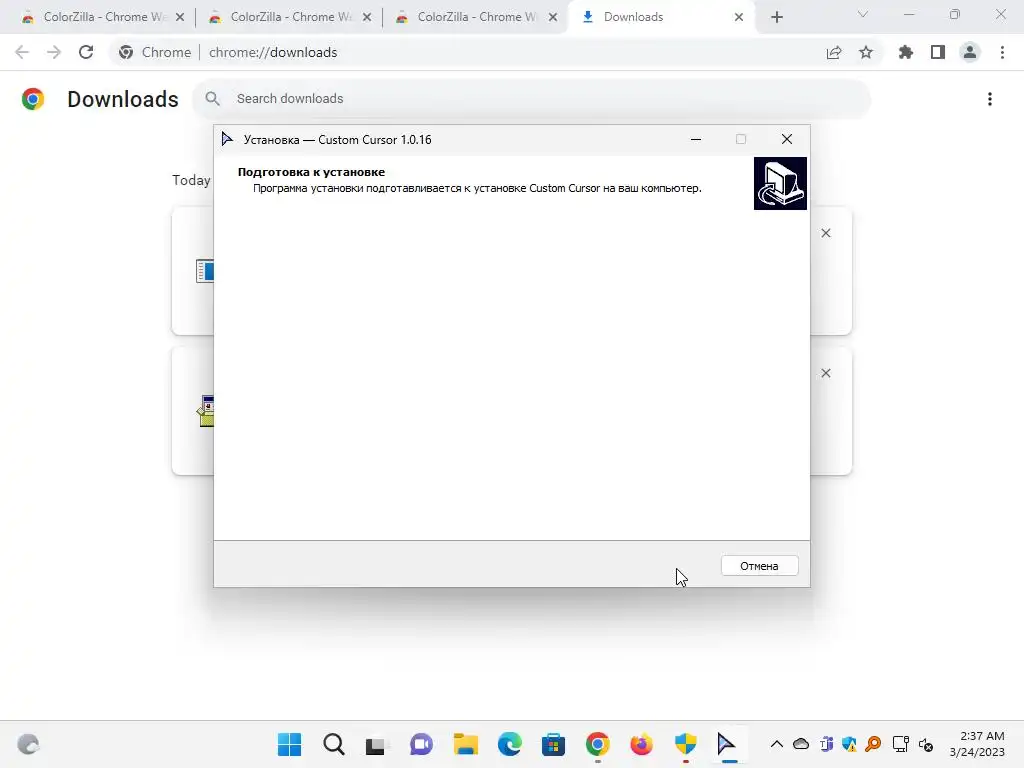Close the Custom Cursor installer window

pos(786,139)
